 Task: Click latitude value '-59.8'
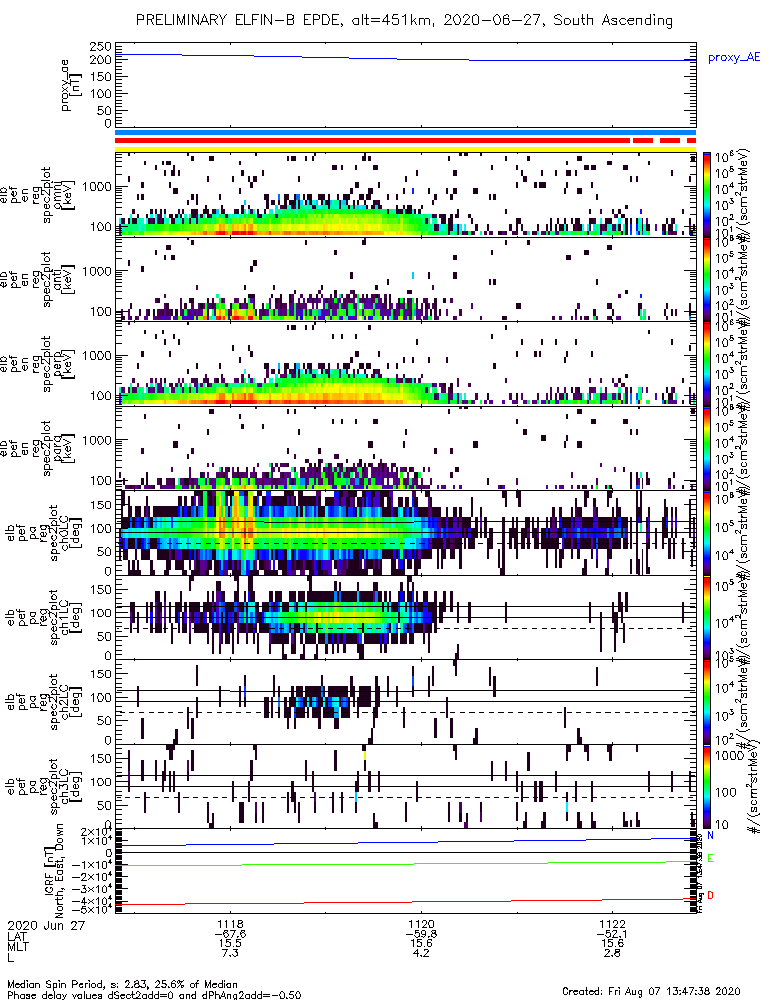click(421, 934)
